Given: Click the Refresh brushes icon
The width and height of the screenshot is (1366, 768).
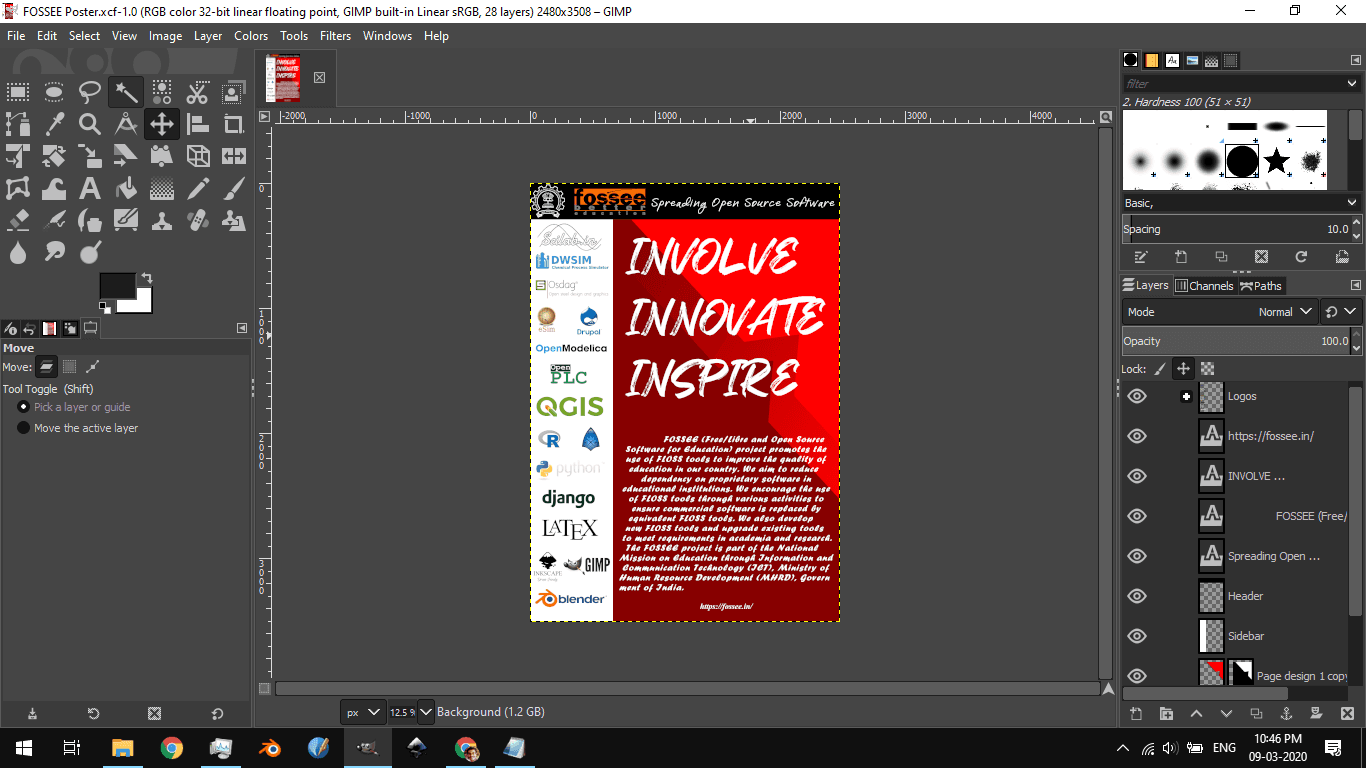Looking at the screenshot, I should click(x=1302, y=257).
